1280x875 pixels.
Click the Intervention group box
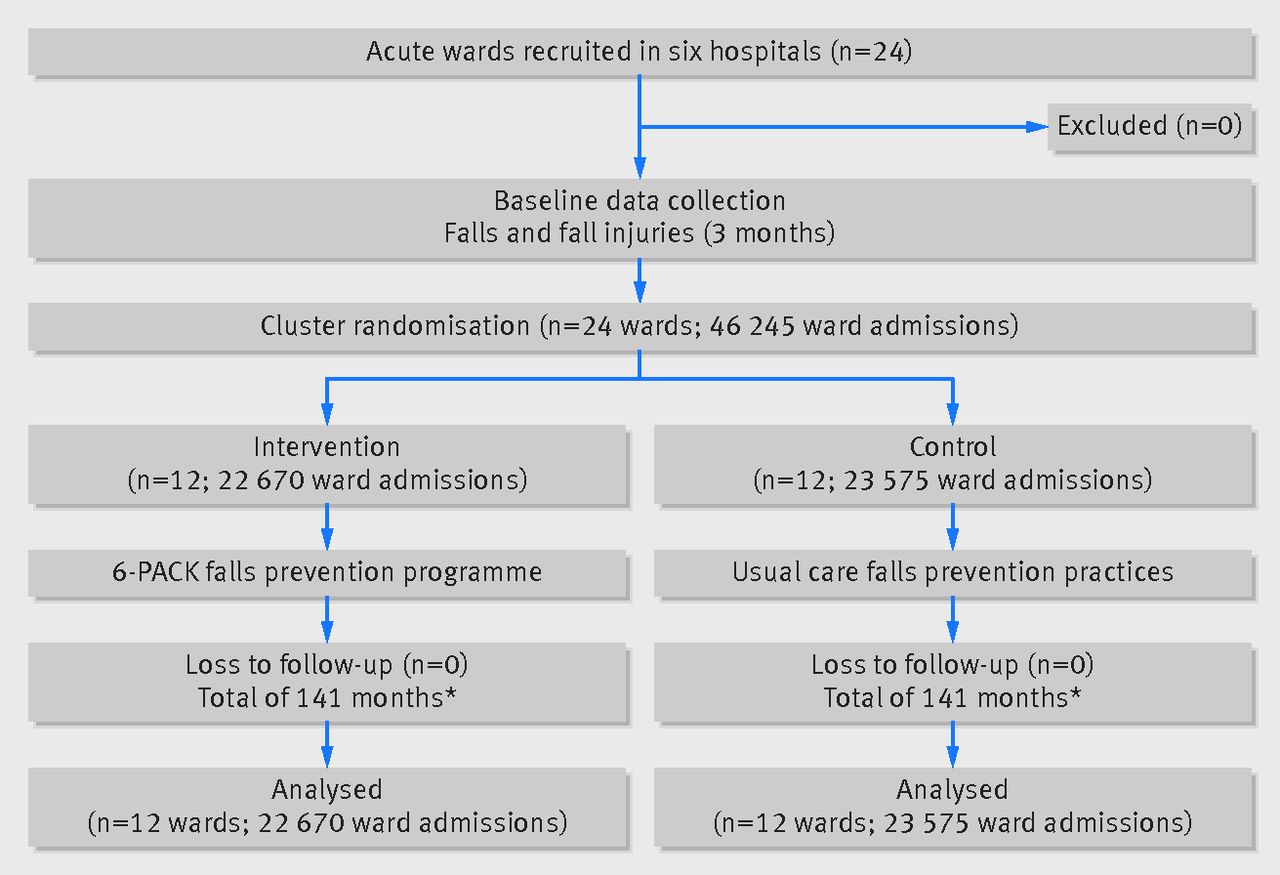click(326, 463)
